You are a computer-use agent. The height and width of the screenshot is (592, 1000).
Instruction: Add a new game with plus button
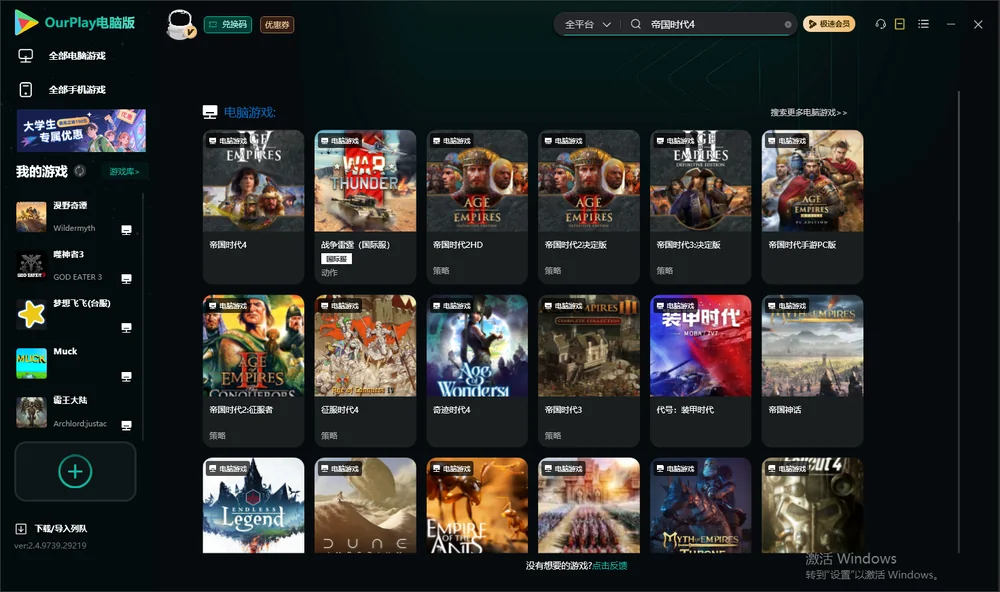75,471
